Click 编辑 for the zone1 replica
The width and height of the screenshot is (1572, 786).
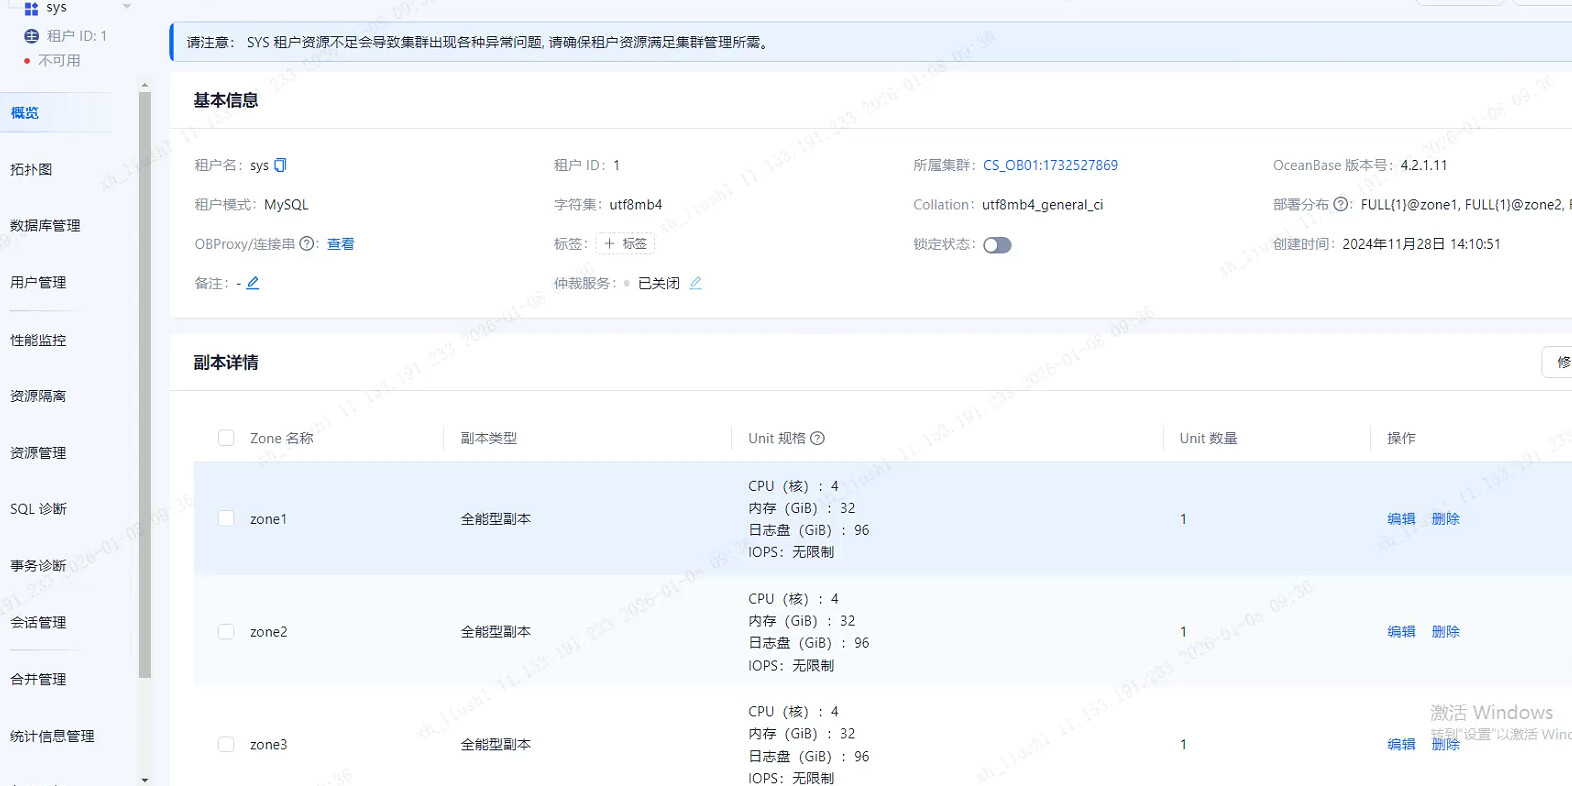pos(1401,519)
